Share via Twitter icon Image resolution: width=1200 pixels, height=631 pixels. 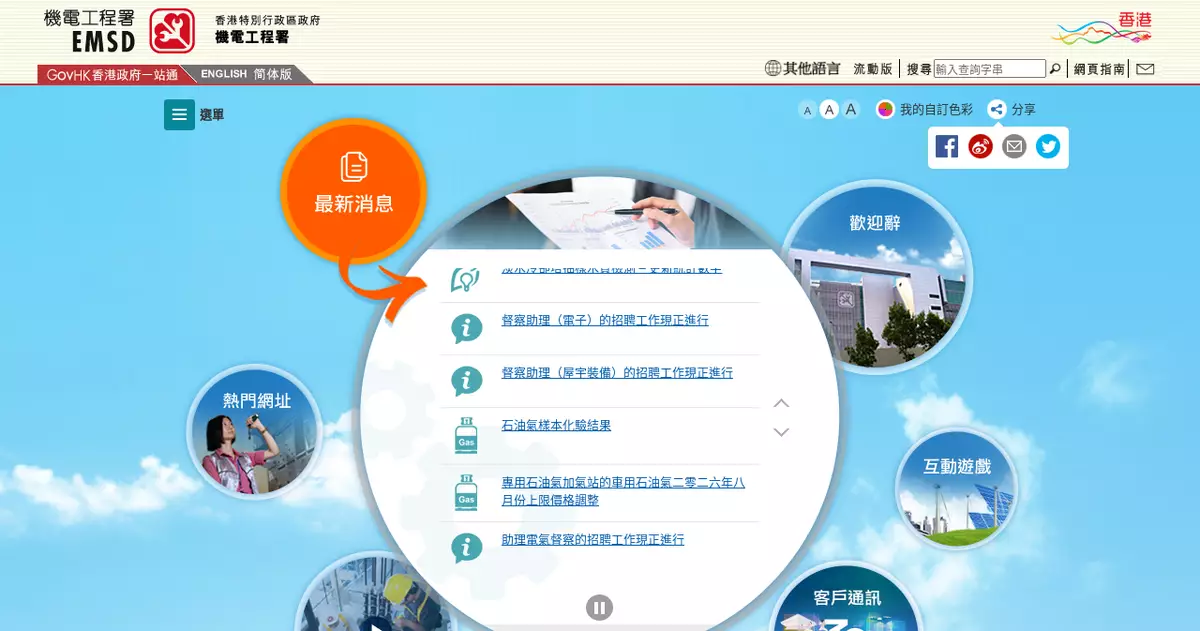coord(1048,147)
